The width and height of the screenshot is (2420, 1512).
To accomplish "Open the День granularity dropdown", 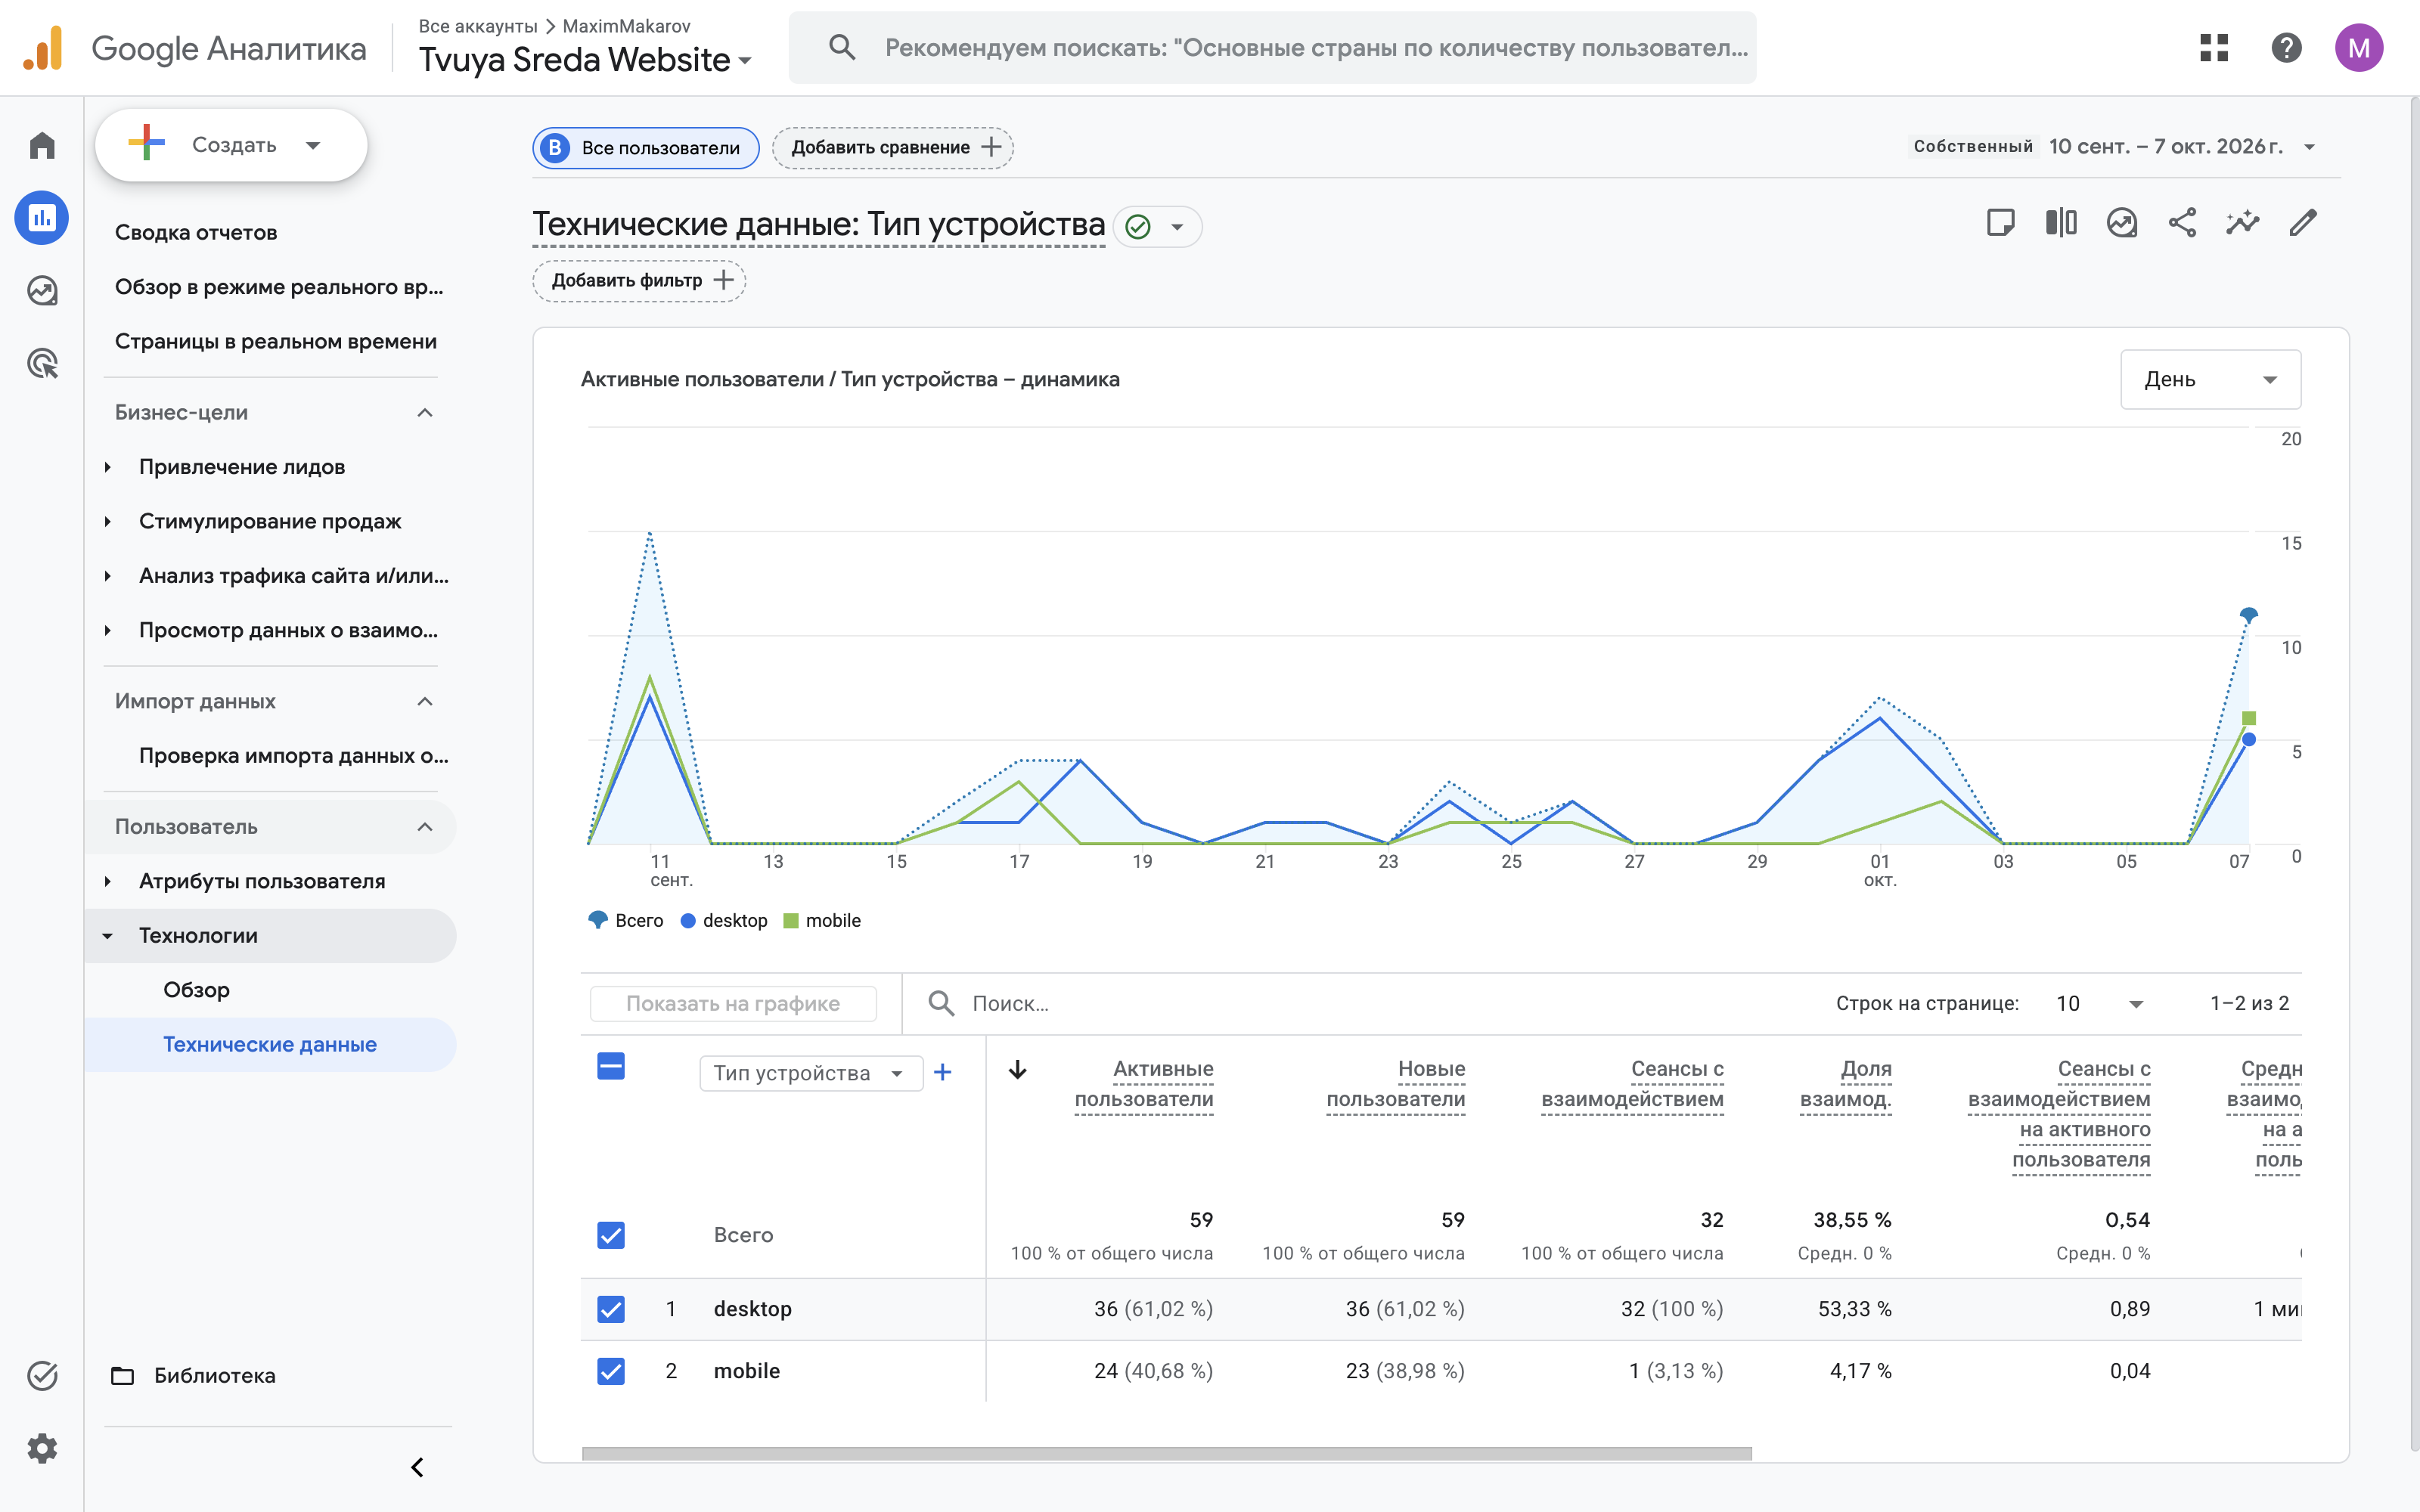I will [x=2210, y=379].
